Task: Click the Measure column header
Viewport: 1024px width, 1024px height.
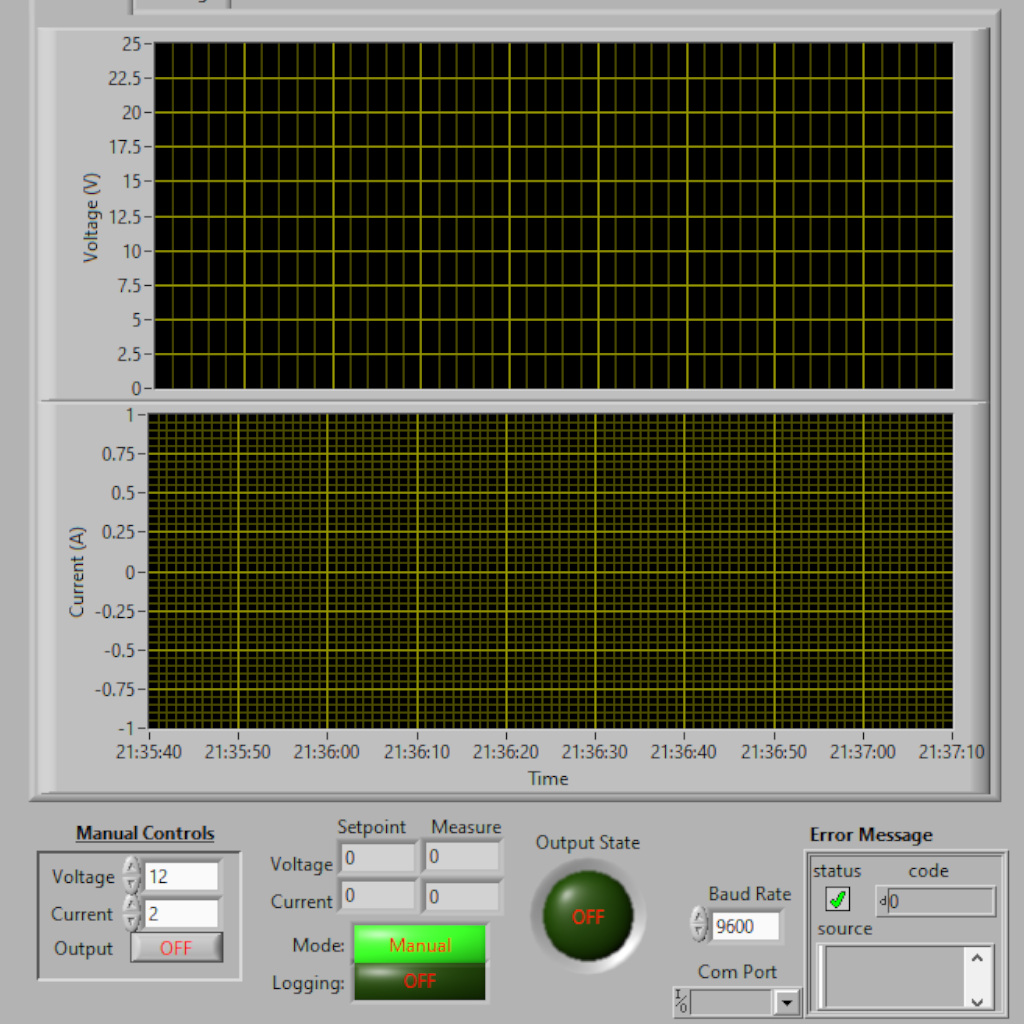Action: click(x=466, y=827)
